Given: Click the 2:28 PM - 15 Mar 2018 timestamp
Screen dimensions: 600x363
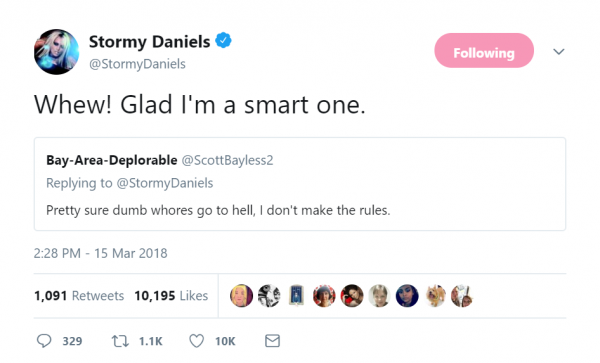Looking at the screenshot, I should pyautogui.click(x=101, y=253).
